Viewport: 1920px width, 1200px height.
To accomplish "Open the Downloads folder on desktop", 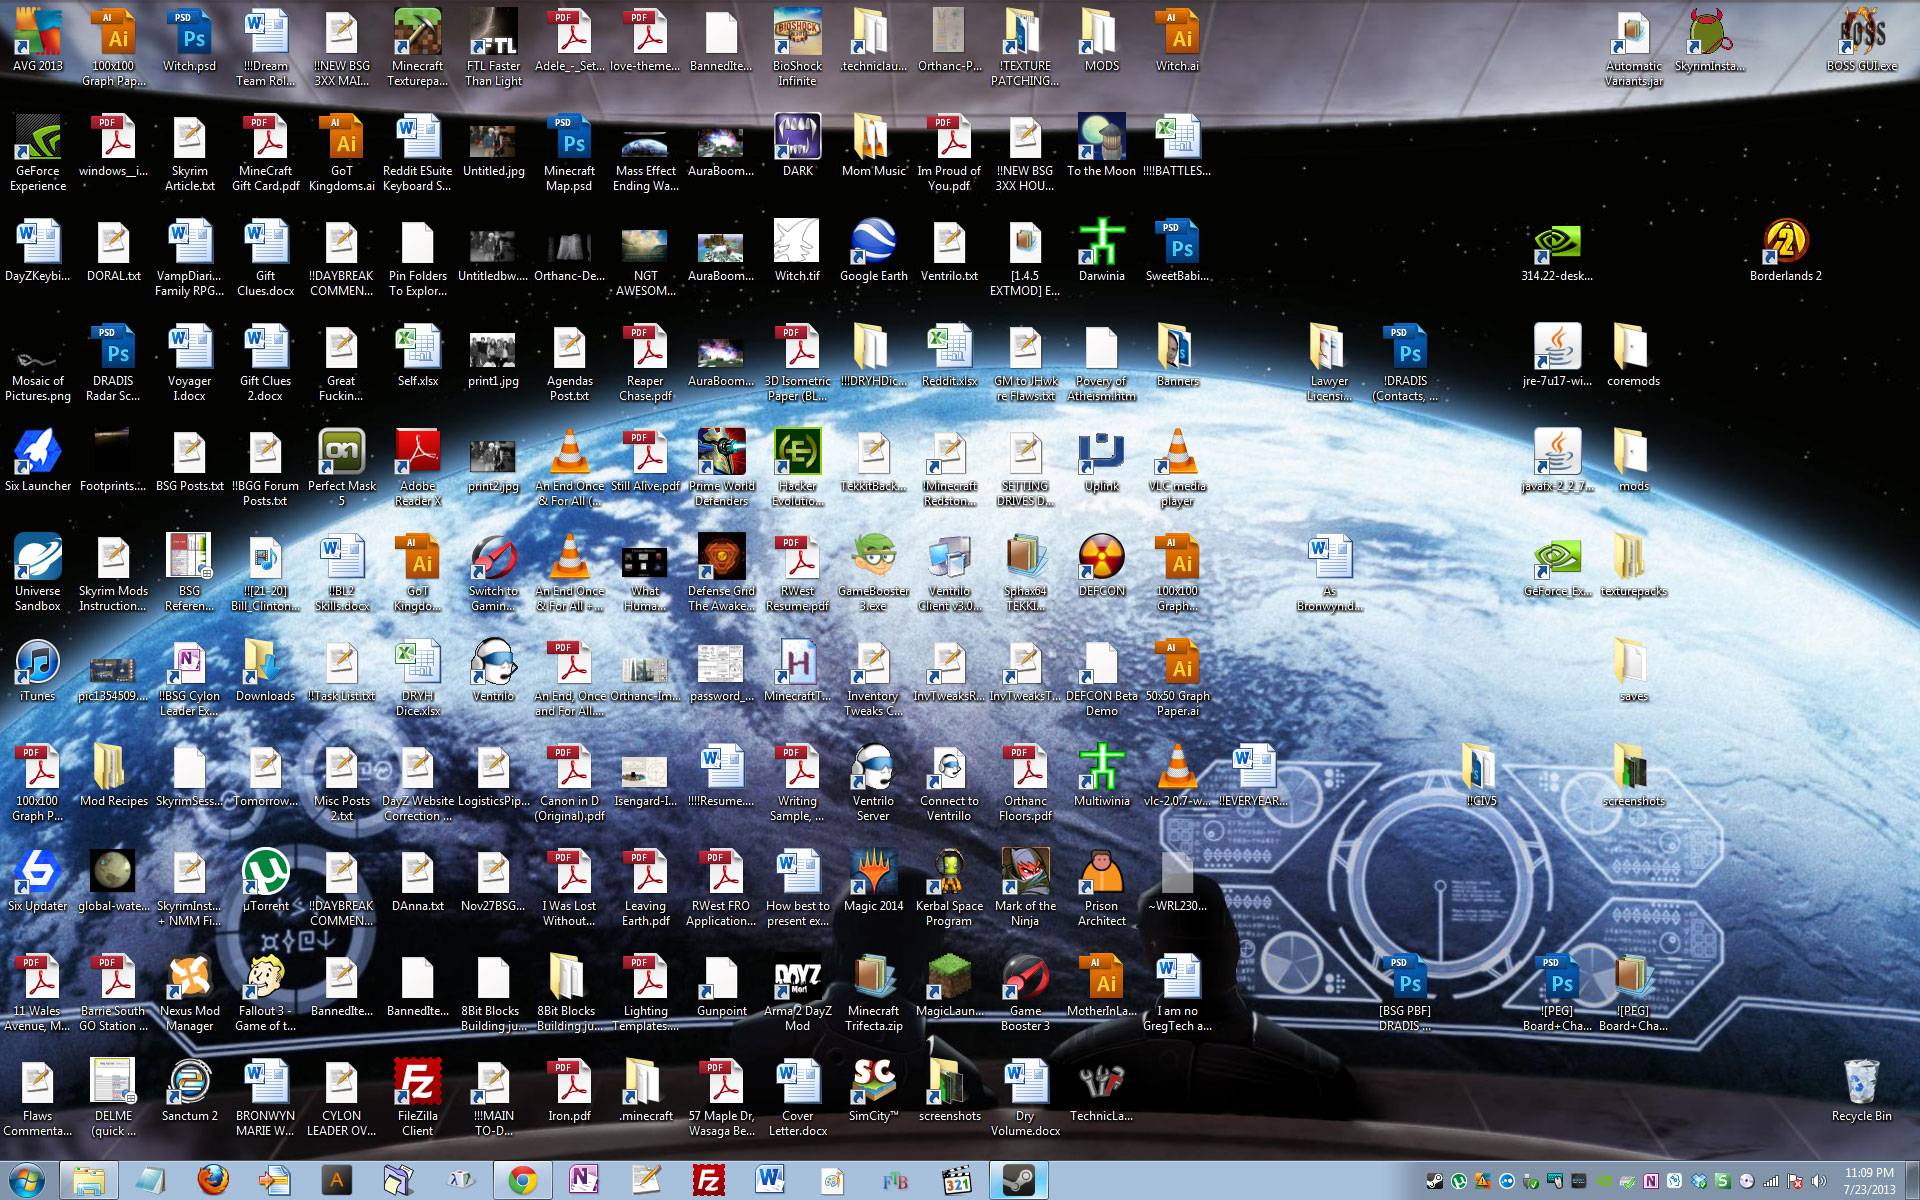I will 265,670.
